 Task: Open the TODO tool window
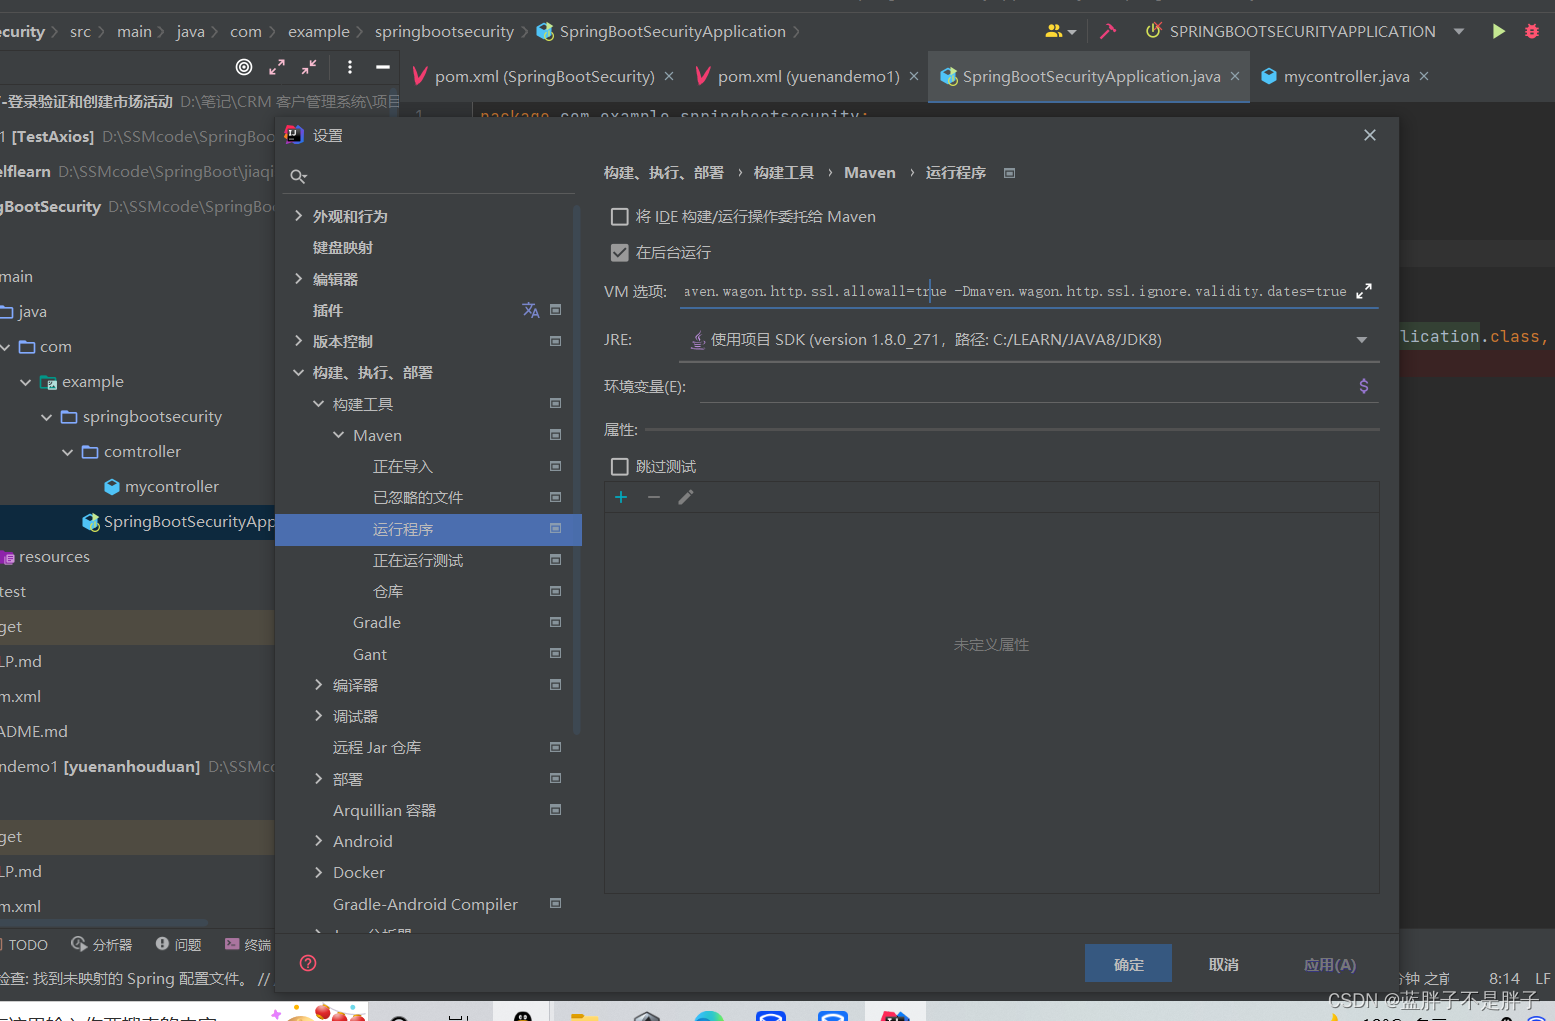(24, 944)
